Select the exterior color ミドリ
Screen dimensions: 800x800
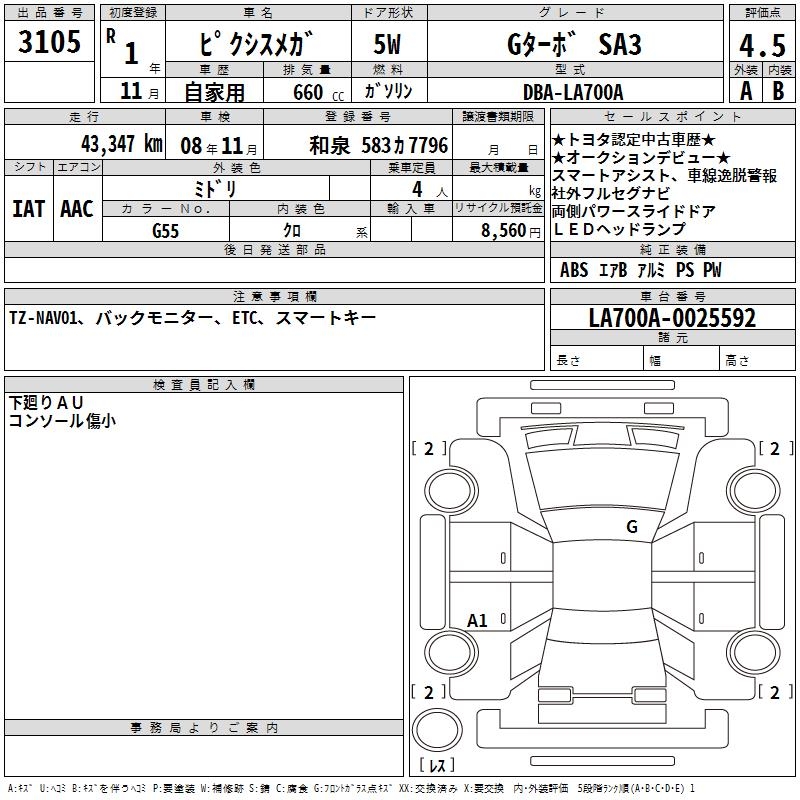[215, 189]
